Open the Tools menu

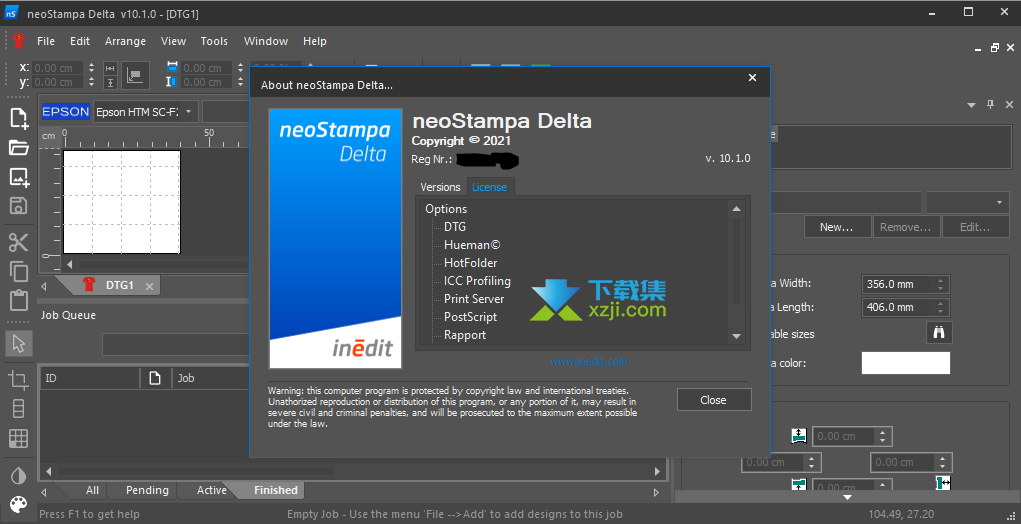click(x=214, y=41)
